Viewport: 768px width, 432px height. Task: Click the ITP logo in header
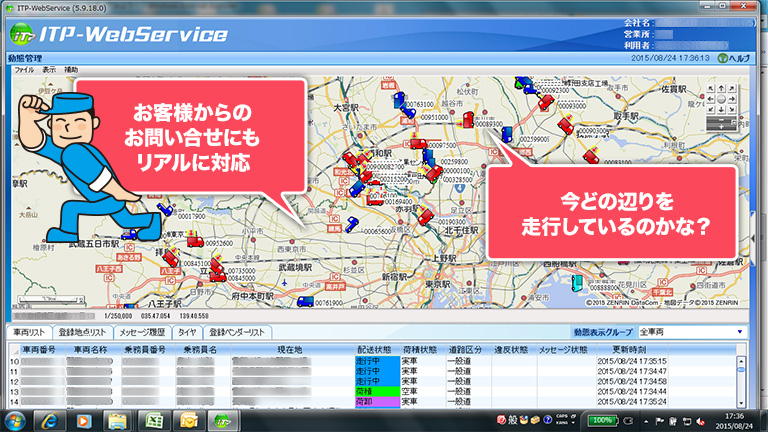click(22, 34)
